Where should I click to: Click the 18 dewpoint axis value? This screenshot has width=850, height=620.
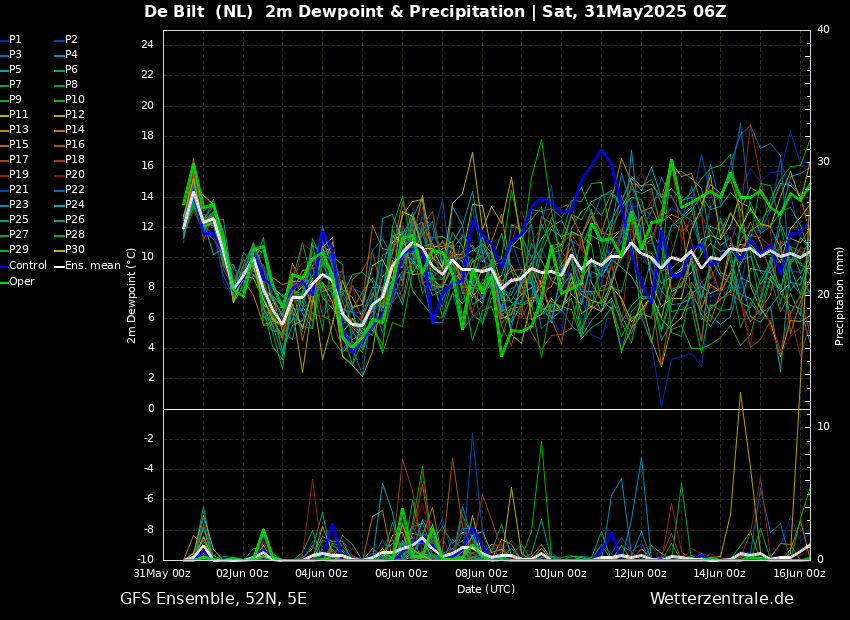click(147, 136)
